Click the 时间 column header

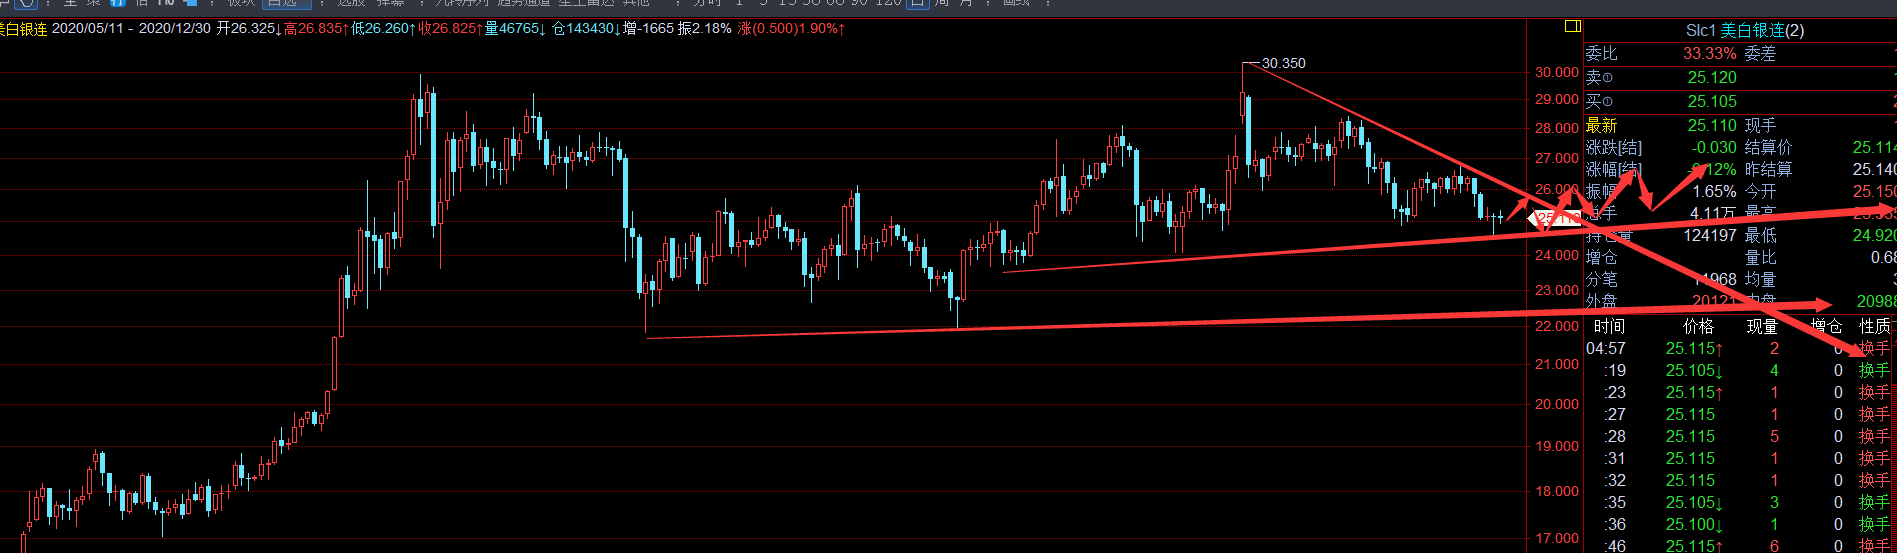click(x=1609, y=326)
